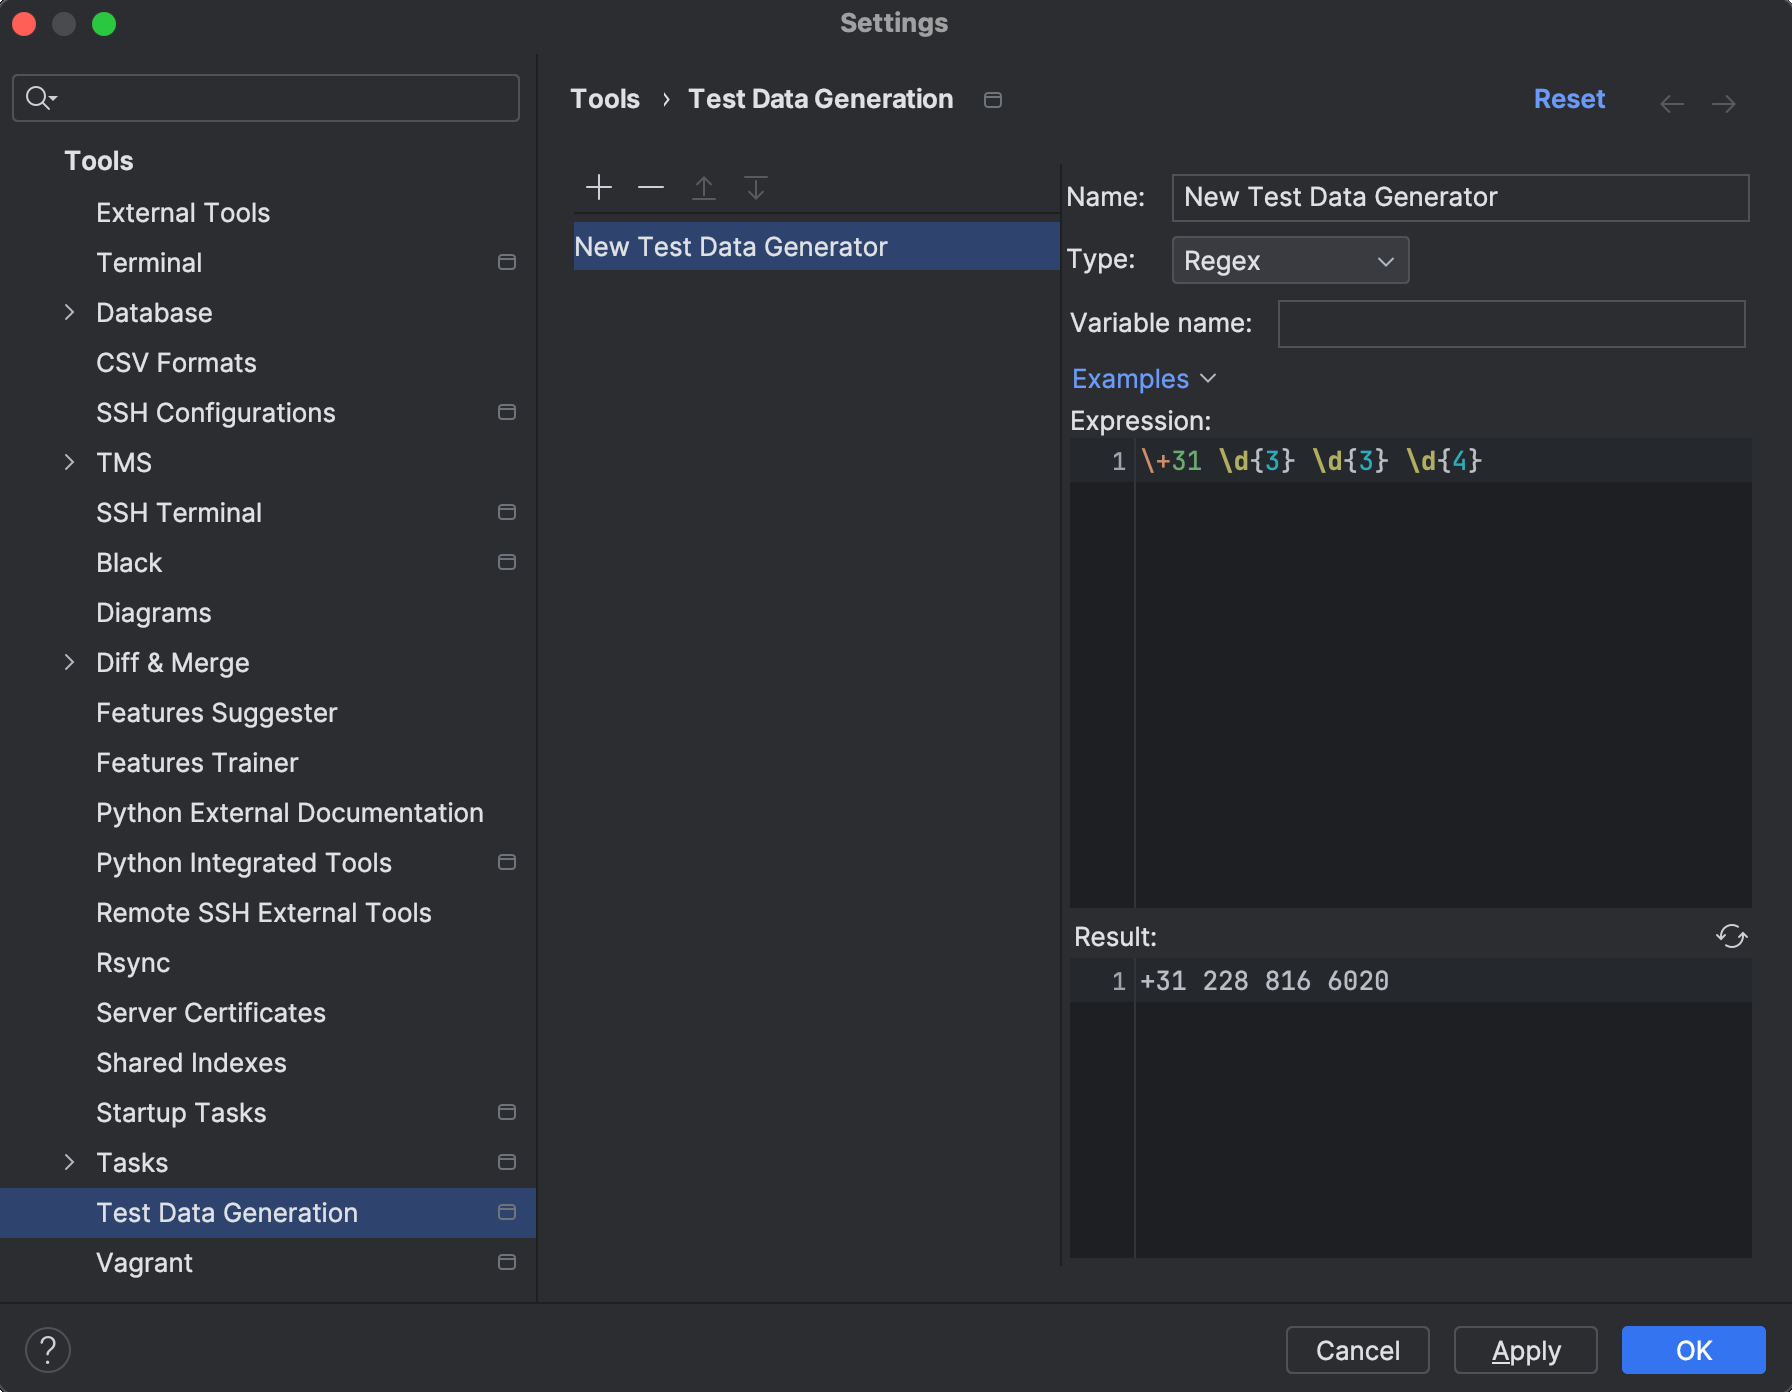Screen dimensions: 1792x1392
Task: Click the move down arrow icon
Action: tap(756, 187)
